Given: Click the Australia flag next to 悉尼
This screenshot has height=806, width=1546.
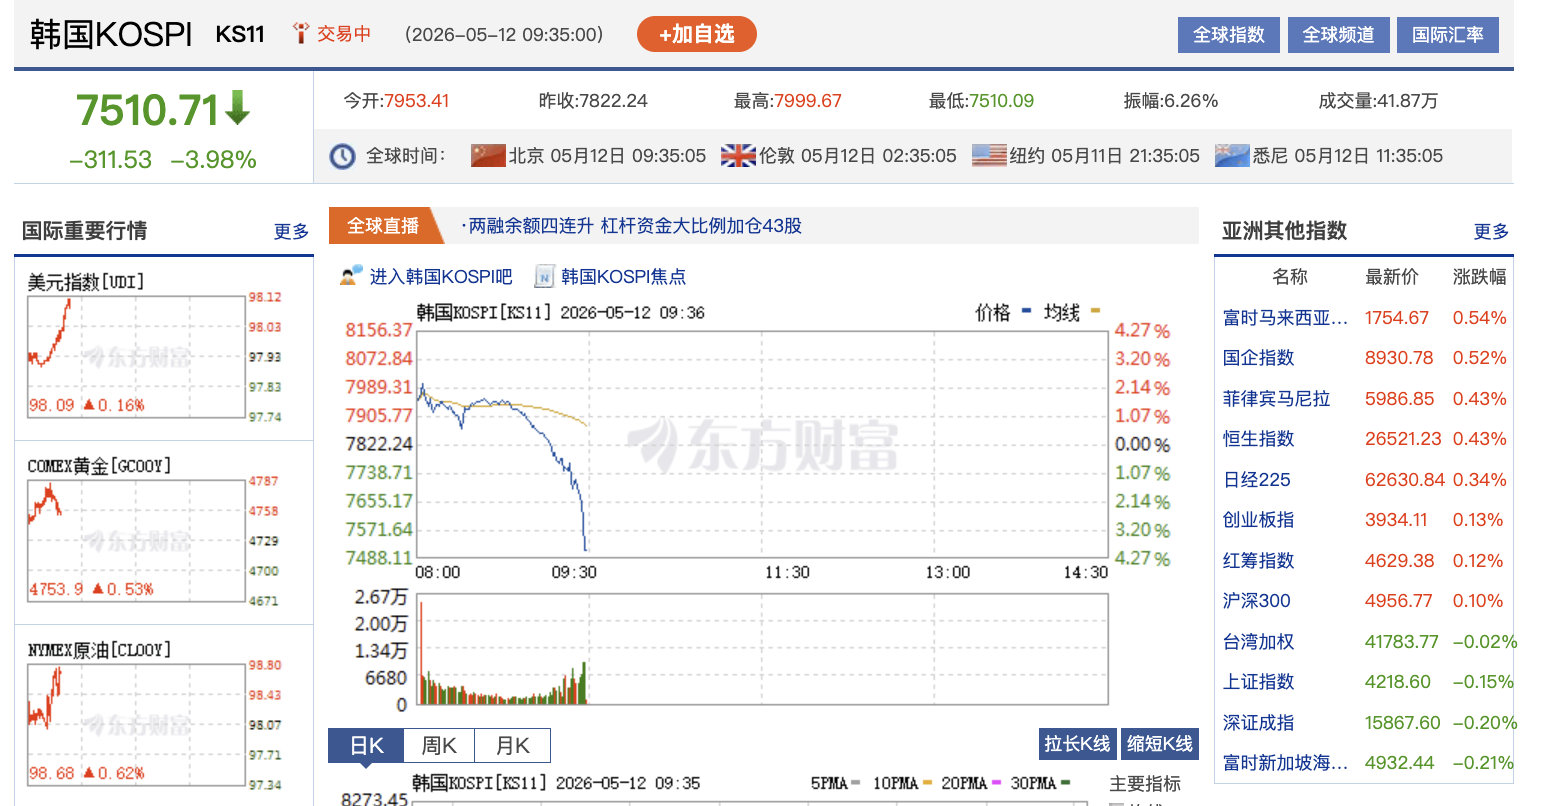Looking at the screenshot, I should coord(1232,155).
